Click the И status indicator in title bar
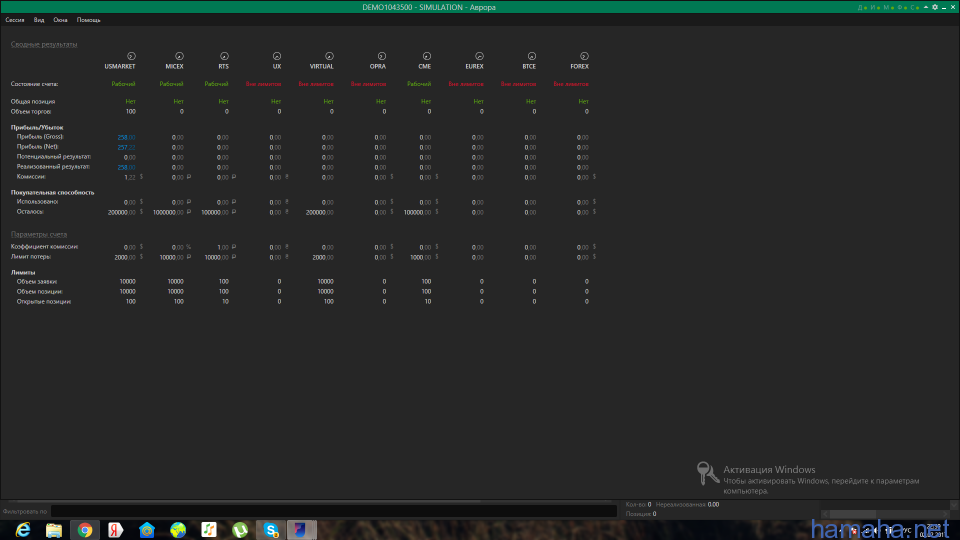The width and height of the screenshot is (960, 540). click(x=875, y=7)
